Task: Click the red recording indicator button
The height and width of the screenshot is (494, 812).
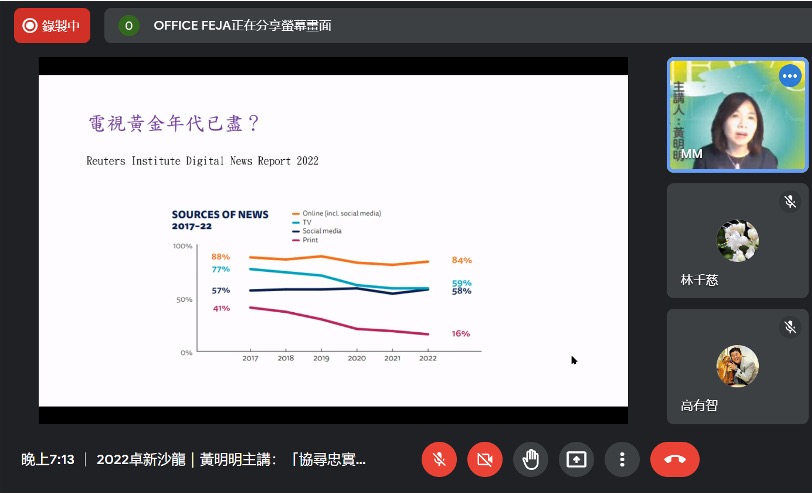Action: (52, 25)
